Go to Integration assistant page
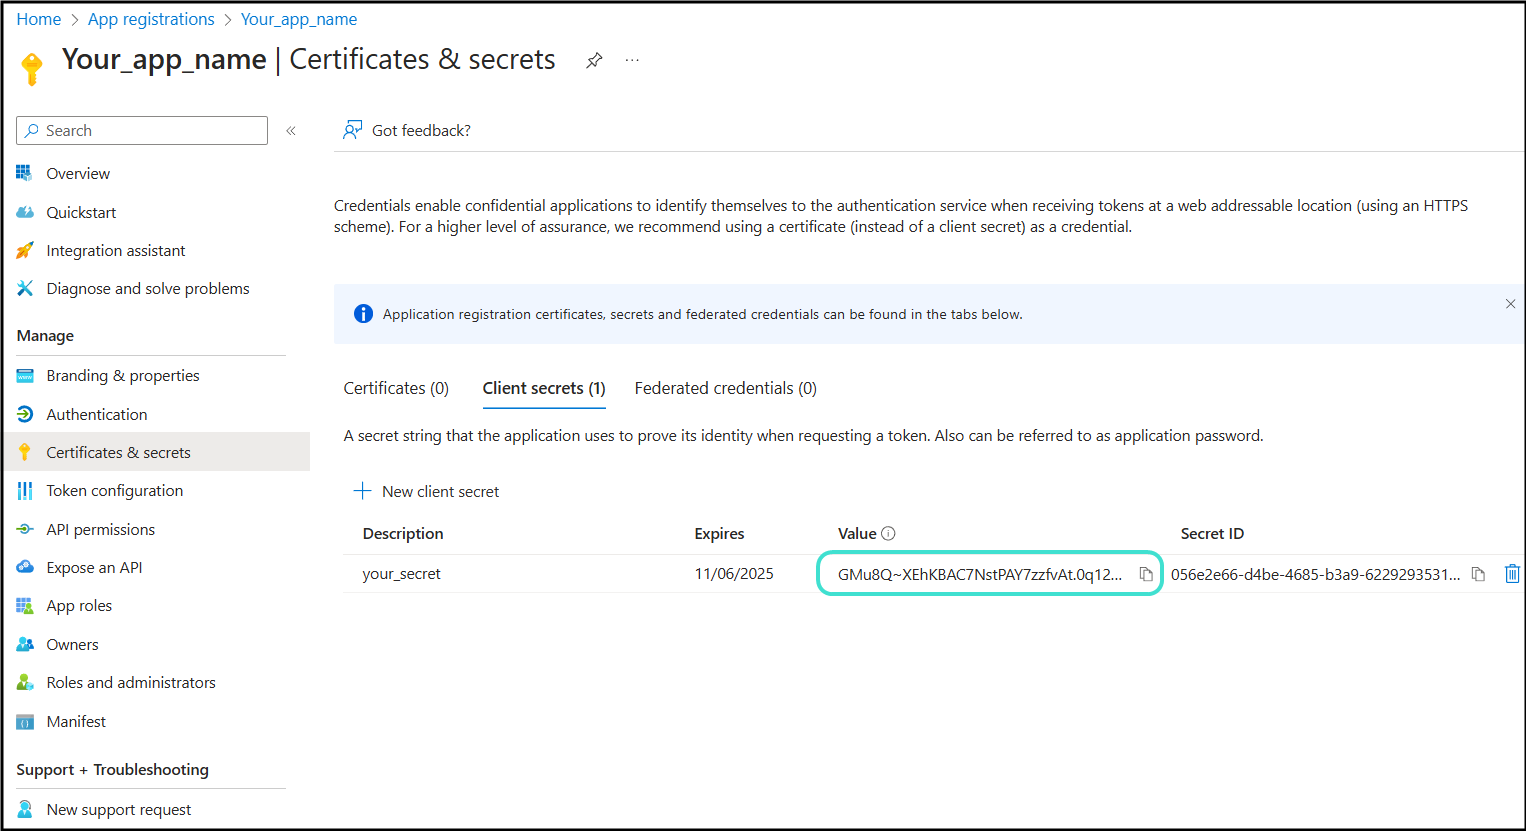The image size is (1526, 831). tap(116, 250)
